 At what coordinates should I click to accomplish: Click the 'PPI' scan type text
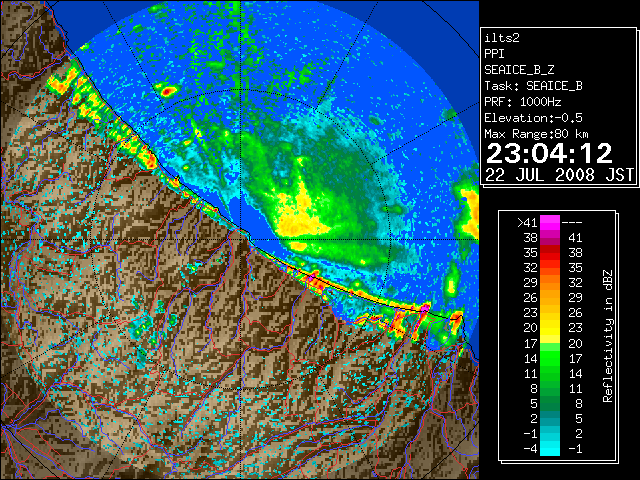click(494, 54)
